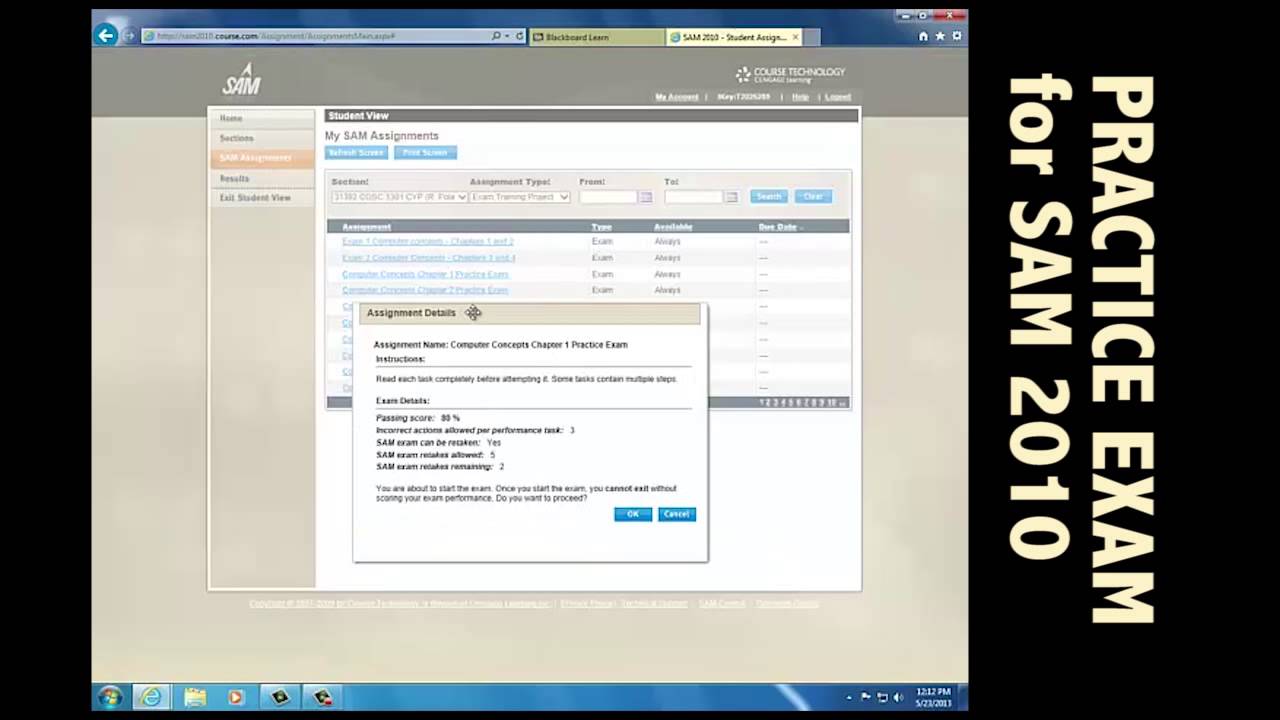Open the browser Tools gear icon
1280x720 pixels.
957,36
